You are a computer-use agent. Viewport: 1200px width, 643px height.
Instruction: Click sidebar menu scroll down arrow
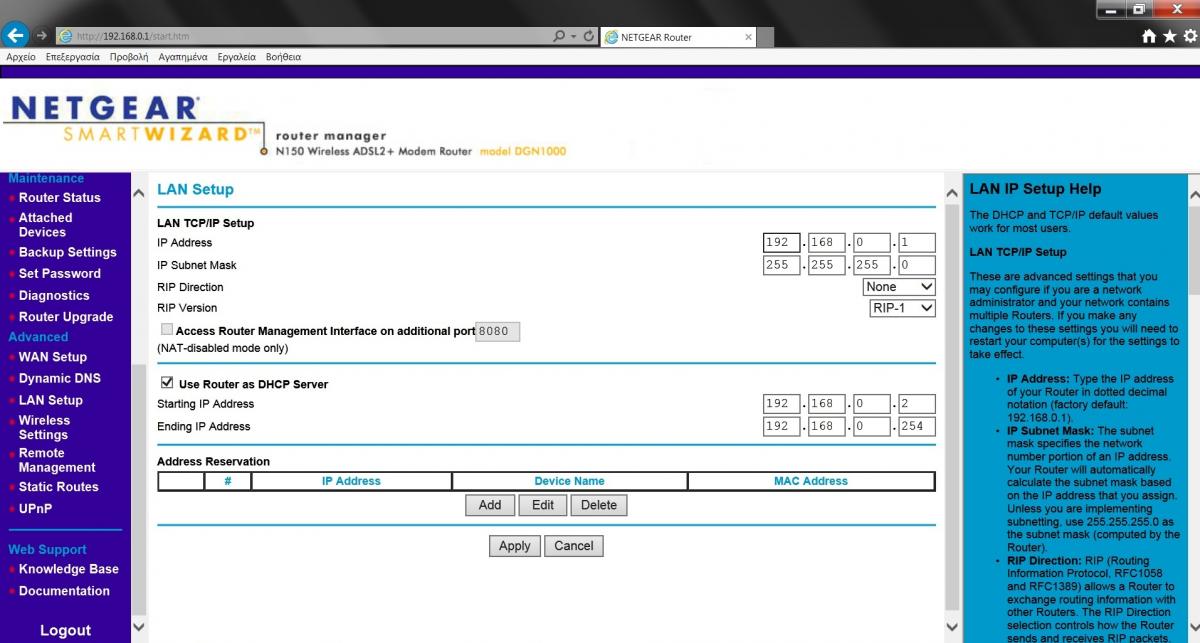pos(138,629)
